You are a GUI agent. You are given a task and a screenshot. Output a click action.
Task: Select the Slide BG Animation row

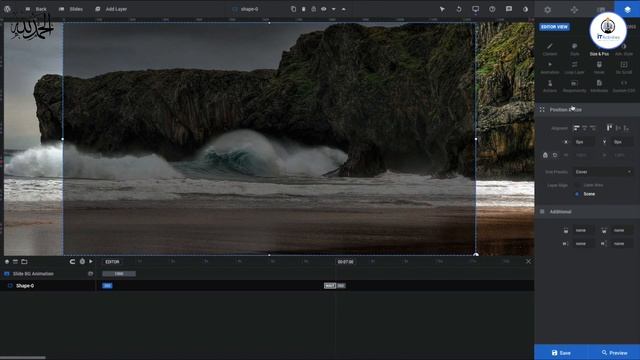(x=48, y=274)
